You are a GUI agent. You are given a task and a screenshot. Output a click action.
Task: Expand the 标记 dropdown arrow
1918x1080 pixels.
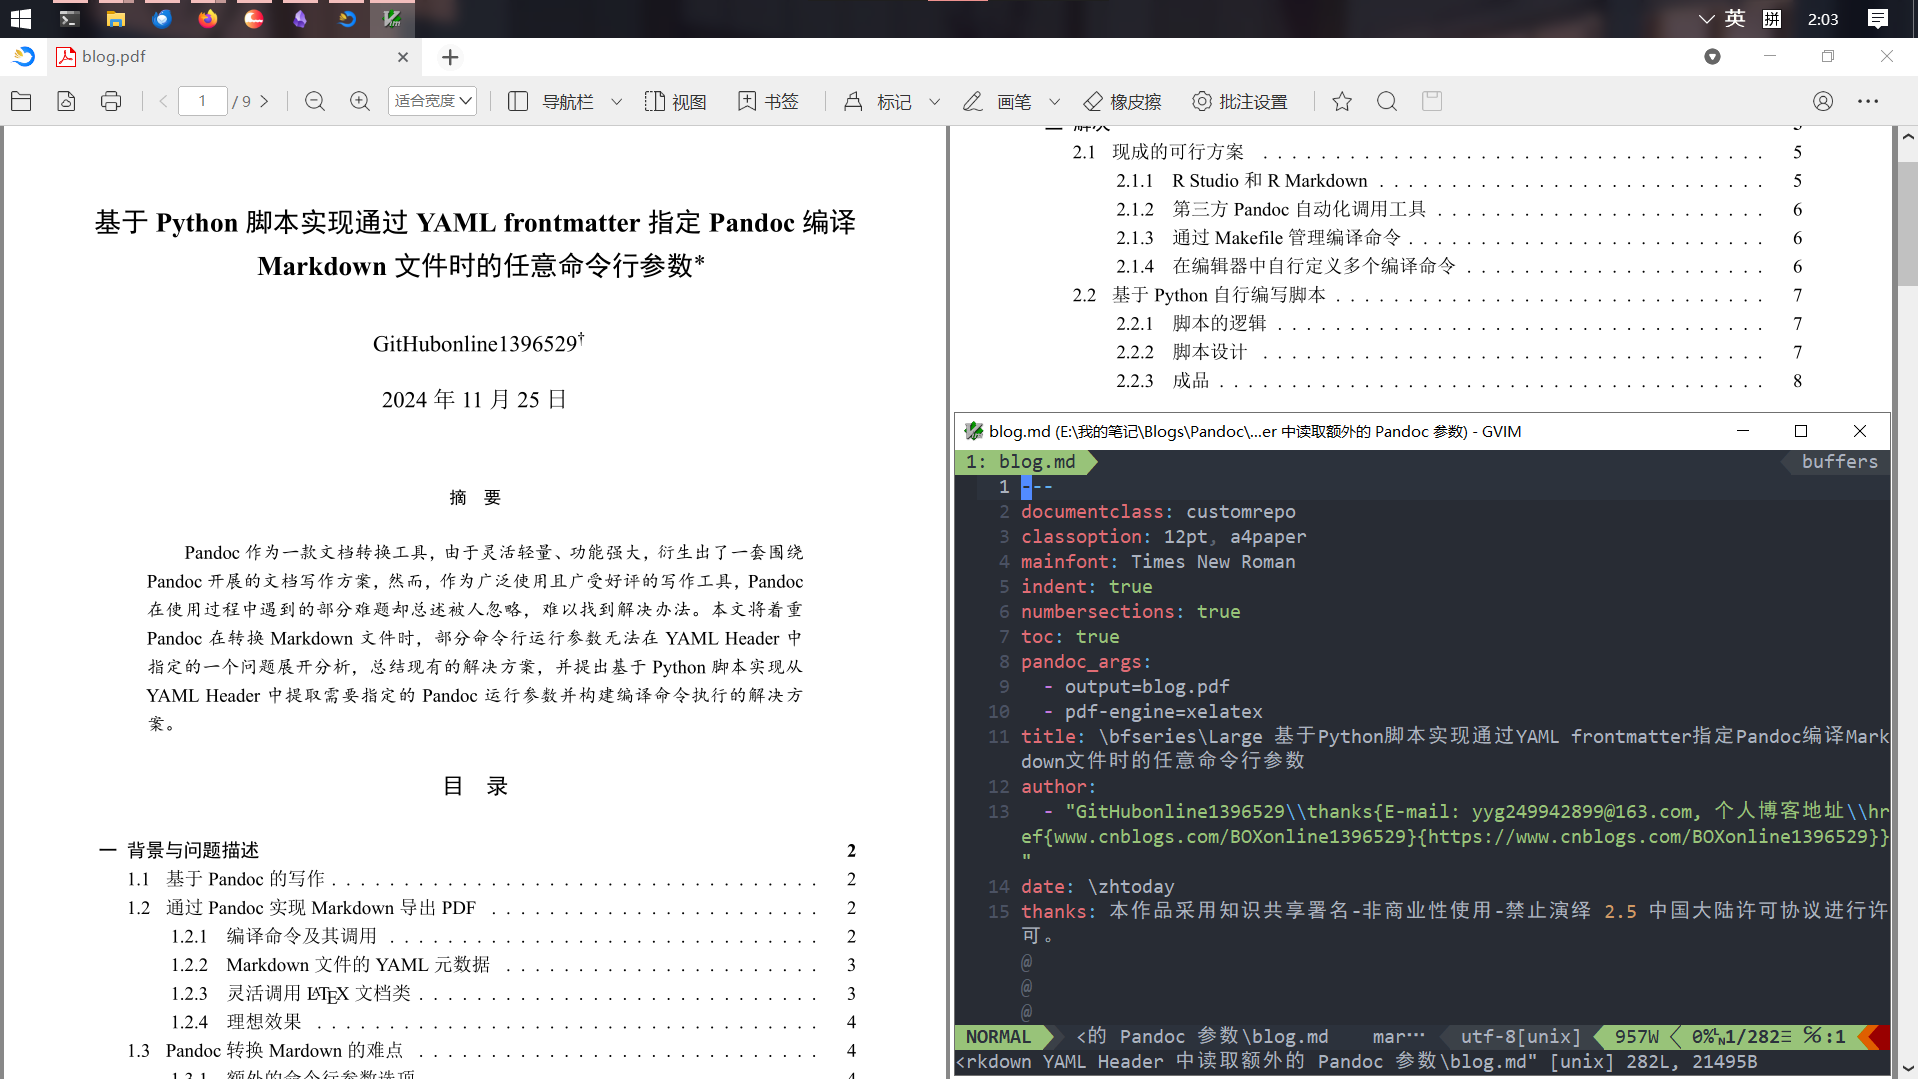pos(934,102)
